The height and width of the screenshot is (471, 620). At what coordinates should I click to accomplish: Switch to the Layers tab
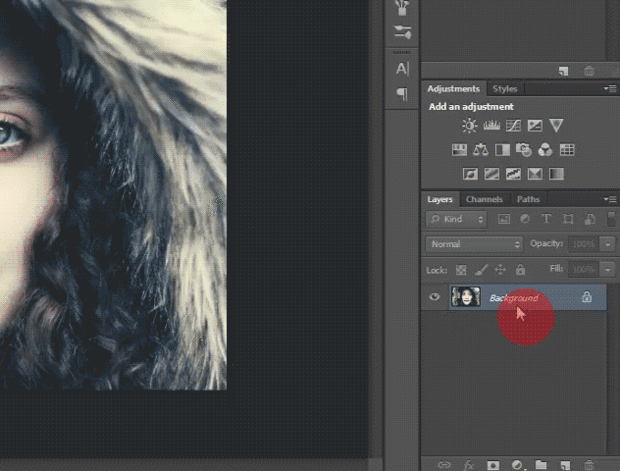click(440, 200)
